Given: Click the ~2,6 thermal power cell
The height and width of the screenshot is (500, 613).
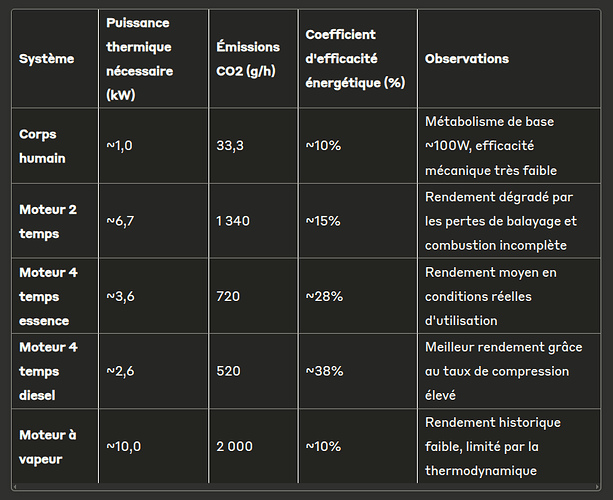Looking at the screenshot, I should pyautogui.click(x=120, y=371).
